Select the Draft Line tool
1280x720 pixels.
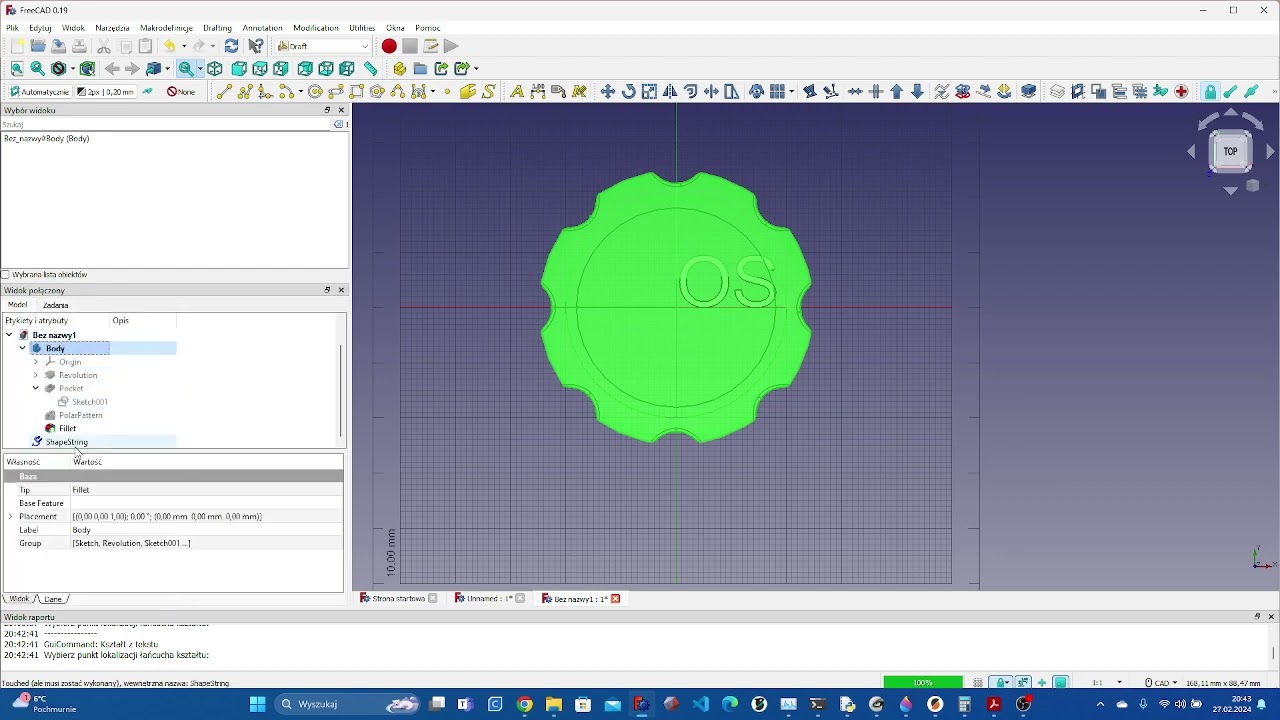tap(224, 92)
